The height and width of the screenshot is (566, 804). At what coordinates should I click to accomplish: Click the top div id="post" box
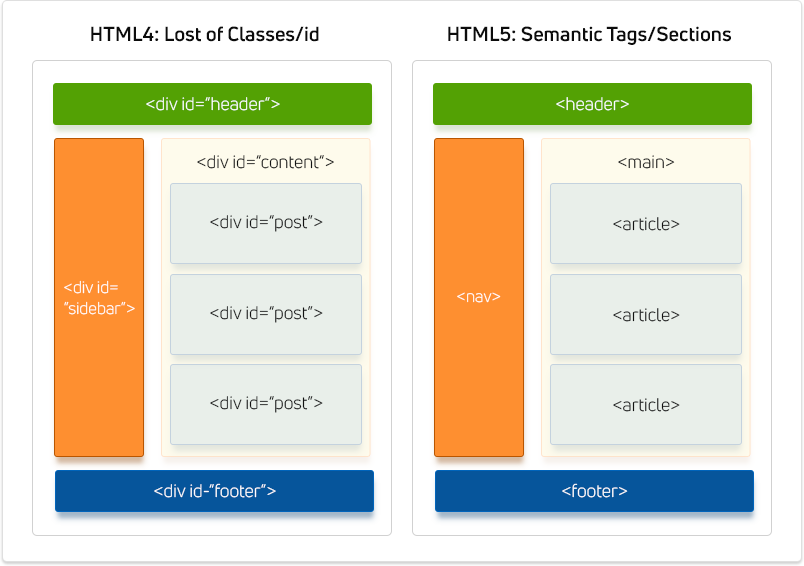(x=266, y=223)
